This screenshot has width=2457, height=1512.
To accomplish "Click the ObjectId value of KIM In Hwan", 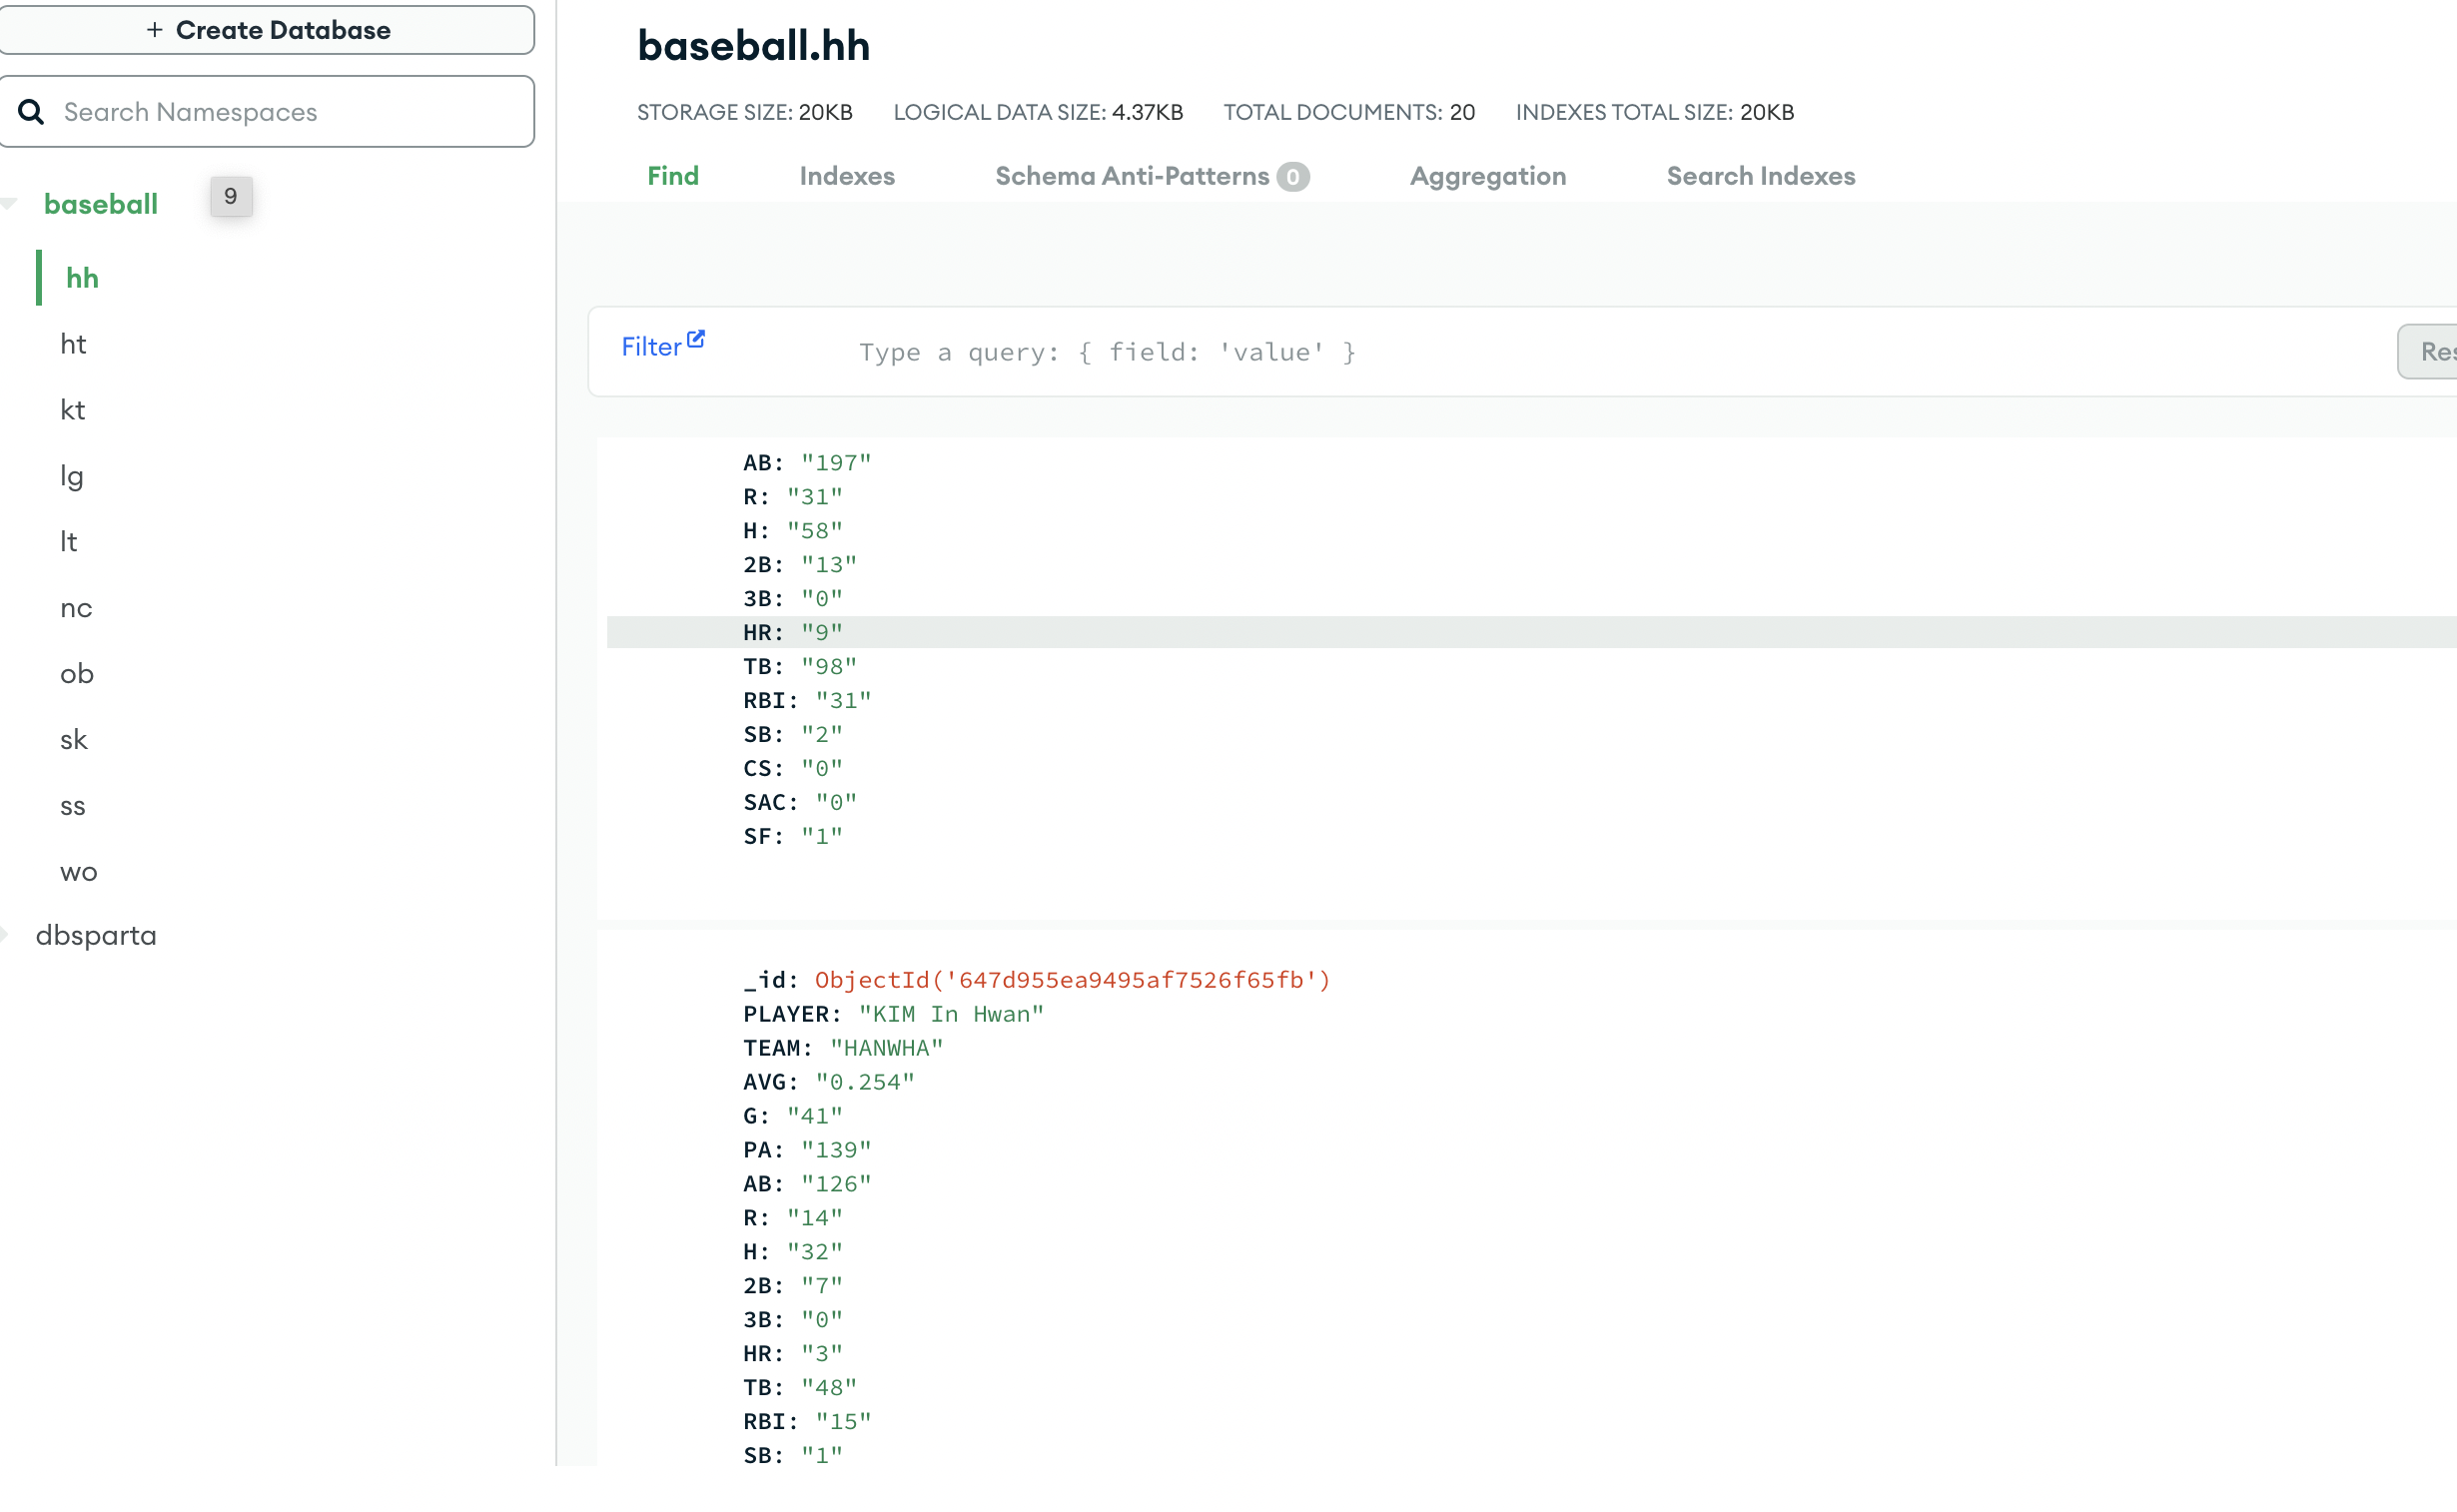I will [x=1072, y=980].
